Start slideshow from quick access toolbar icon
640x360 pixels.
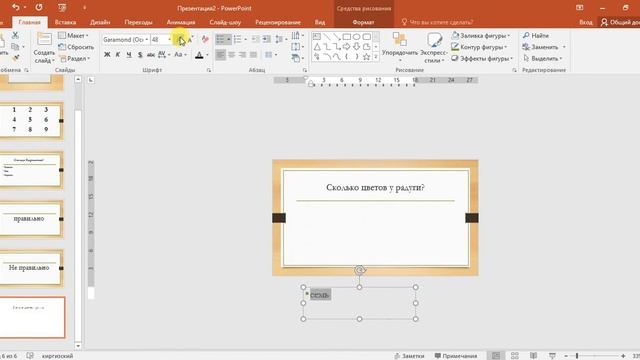click(x=62, y=7)
